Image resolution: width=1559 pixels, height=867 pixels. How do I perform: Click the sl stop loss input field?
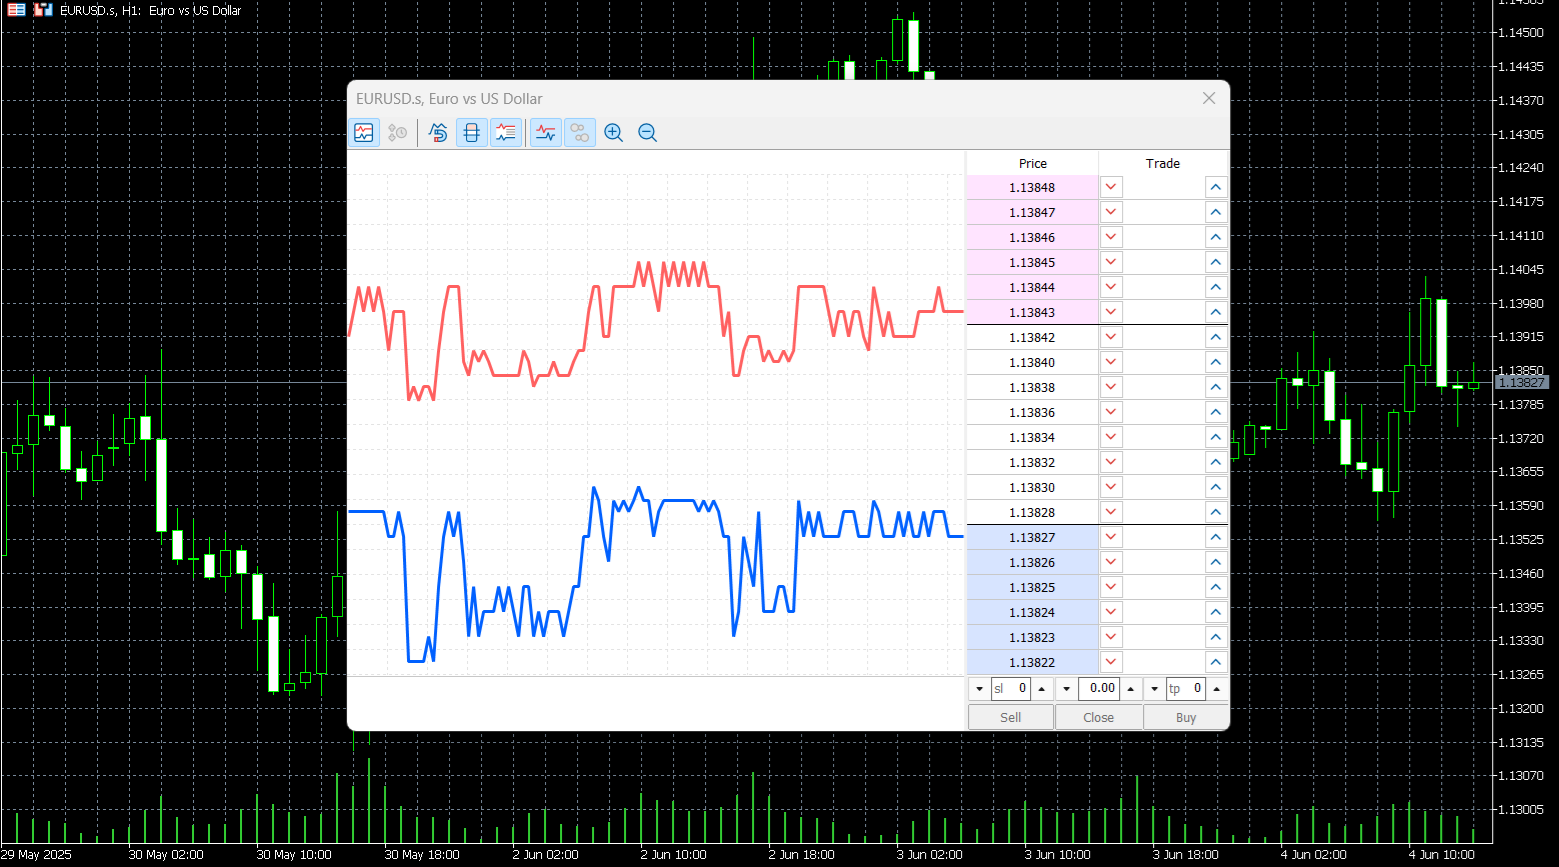(1010, 688)
